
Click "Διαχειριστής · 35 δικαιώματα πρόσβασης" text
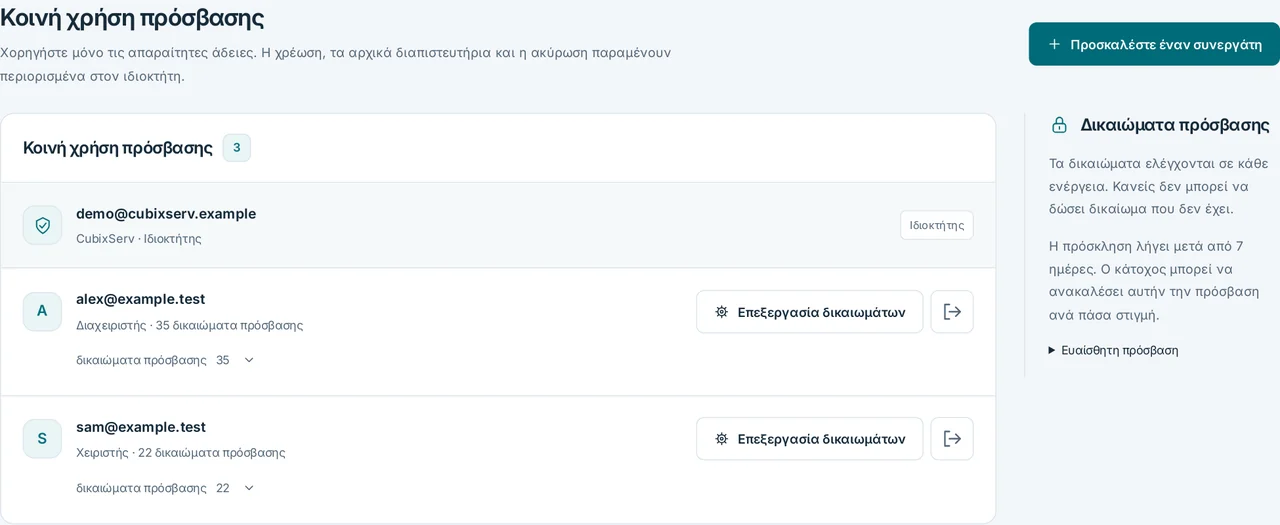(190, 325)
